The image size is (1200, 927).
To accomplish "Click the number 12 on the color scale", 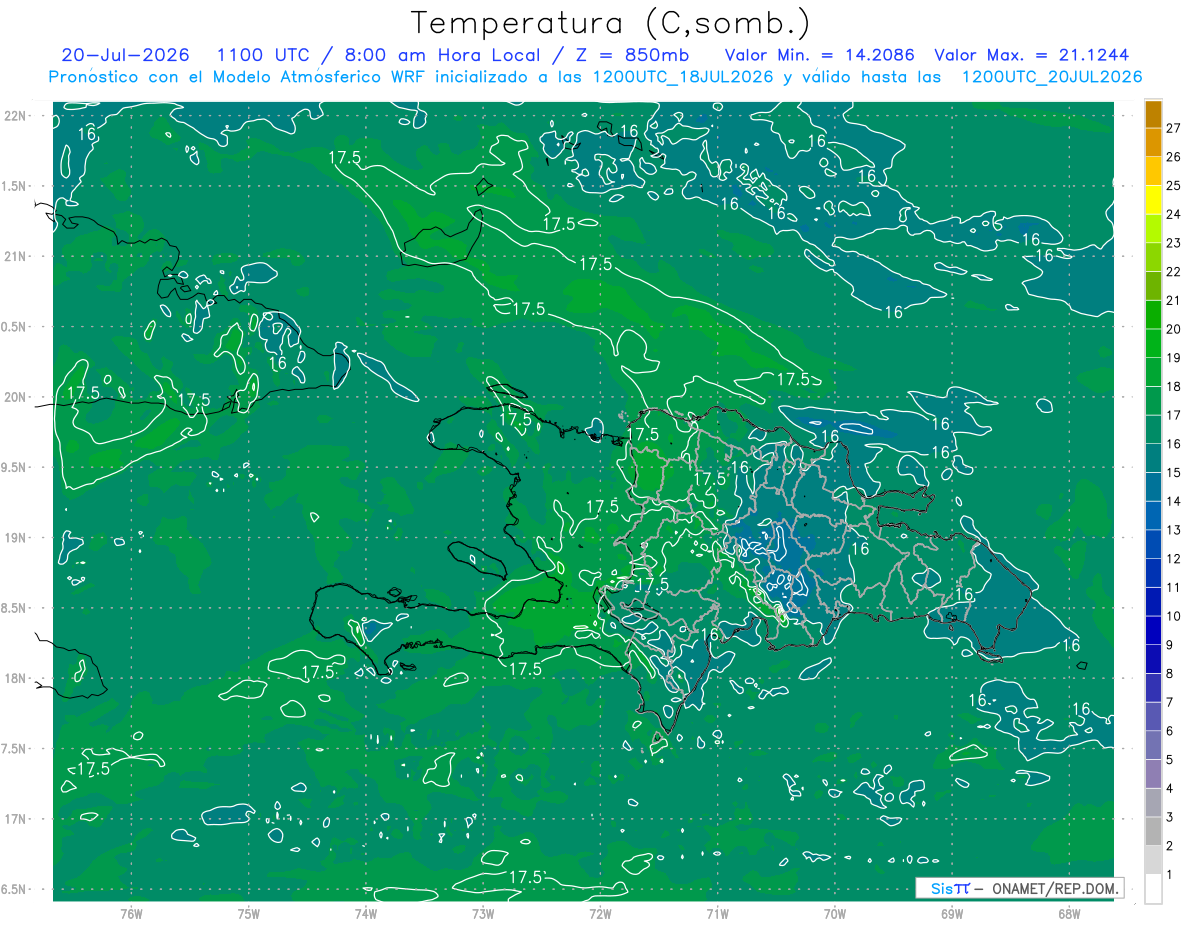I will (1174, 559).
